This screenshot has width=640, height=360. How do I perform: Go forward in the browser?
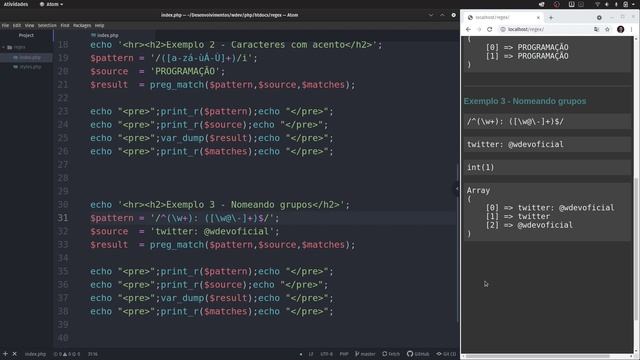tap(479, 29)
